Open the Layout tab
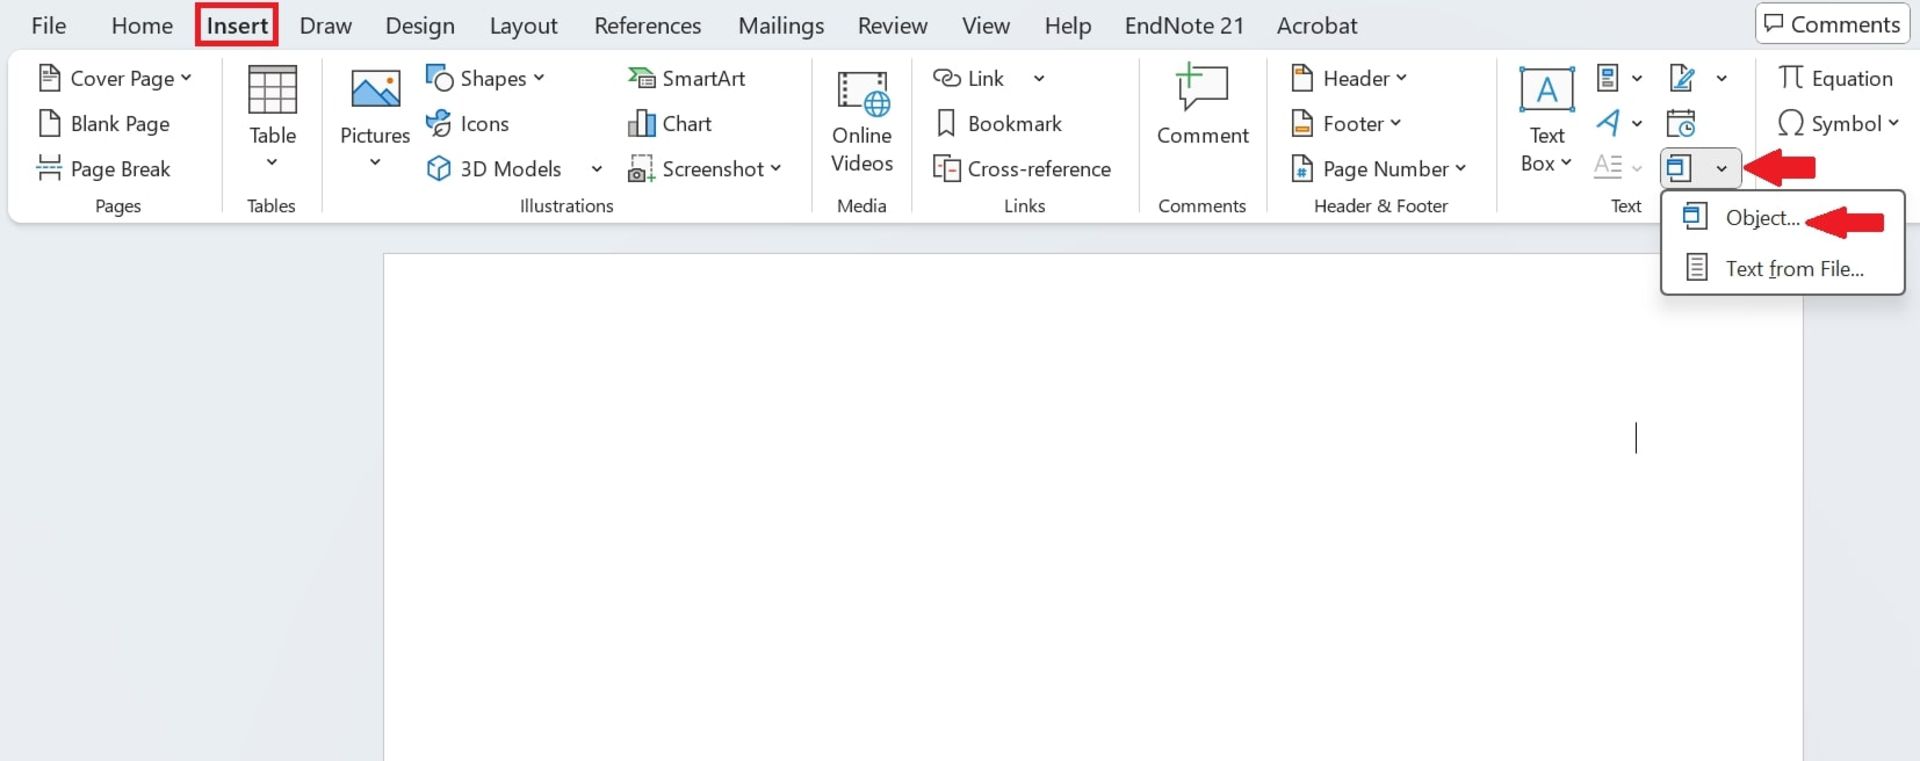The width and height of the screenshot is (1920, 761). click(x=523, y=26)
